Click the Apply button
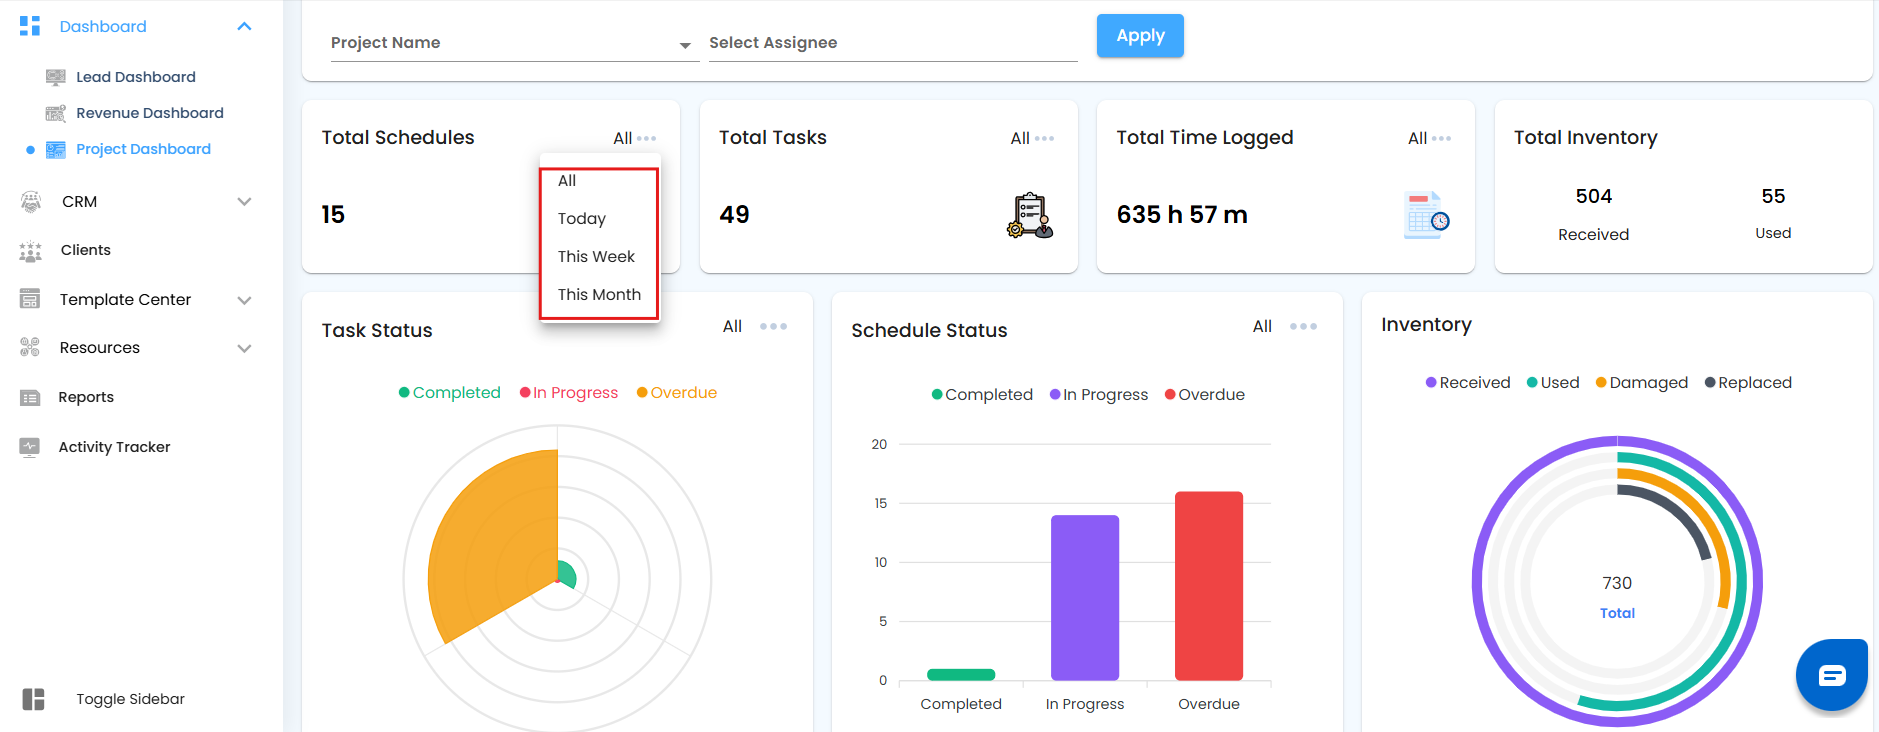 1139,36
